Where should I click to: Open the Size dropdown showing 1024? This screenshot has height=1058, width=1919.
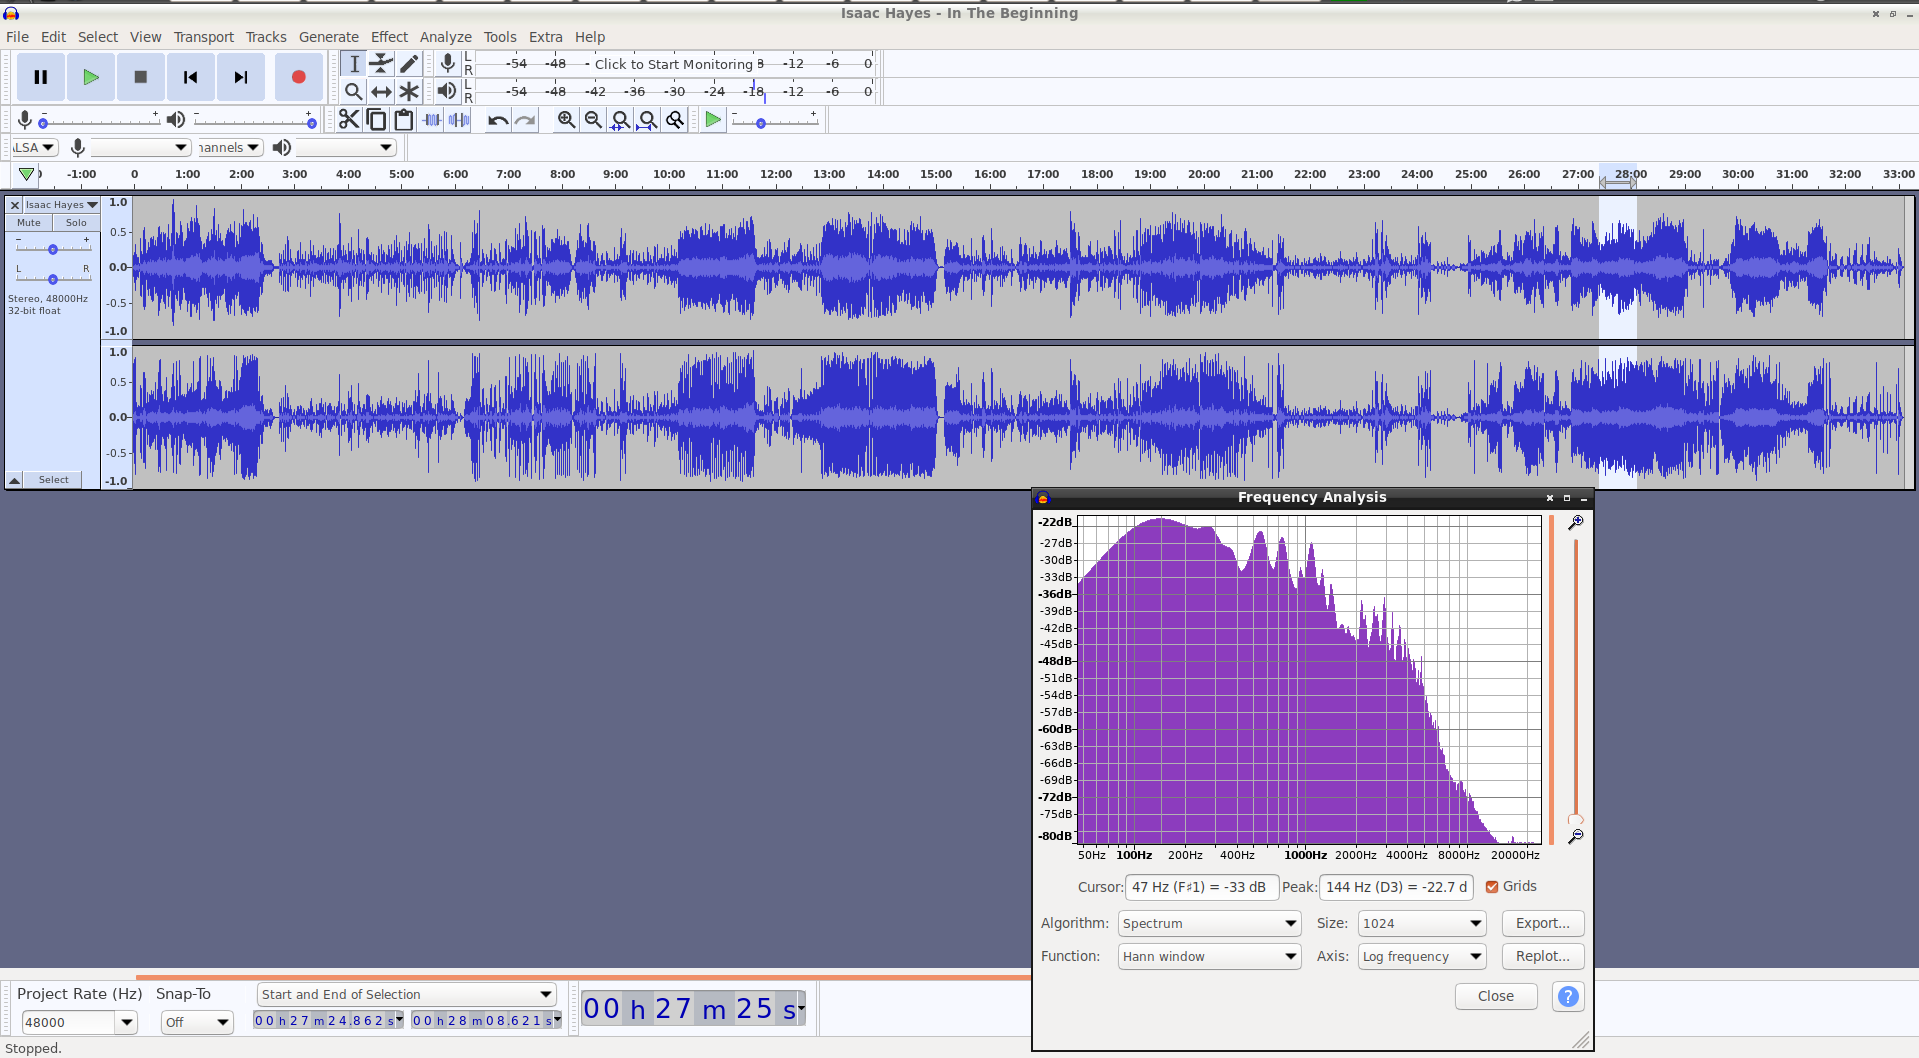point(1422,923)
